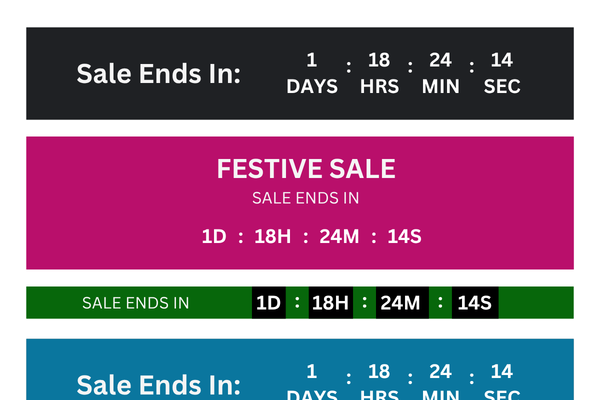Viewport: 600px width, 400px height.
Task: Click the 18H value in pink banner
Action: (271, 237)
